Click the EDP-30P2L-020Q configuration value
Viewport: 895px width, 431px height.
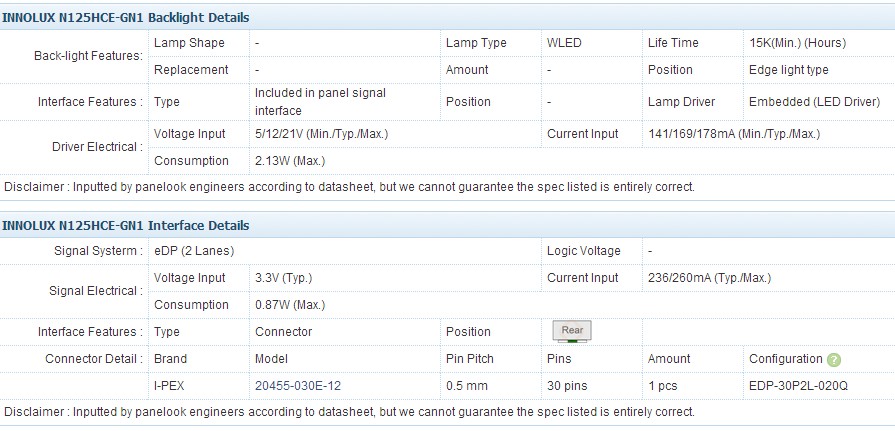point(799,386)
